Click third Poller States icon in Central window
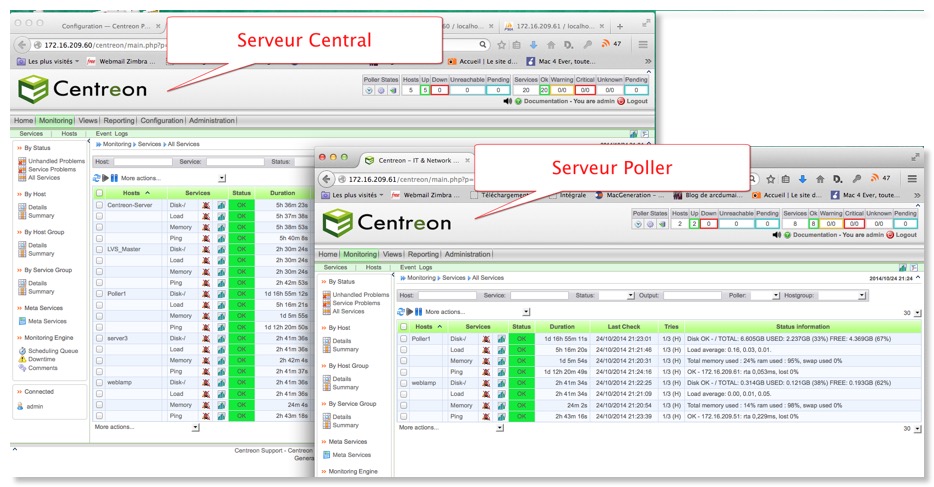934x487 pixels. [x=393, y=90]
